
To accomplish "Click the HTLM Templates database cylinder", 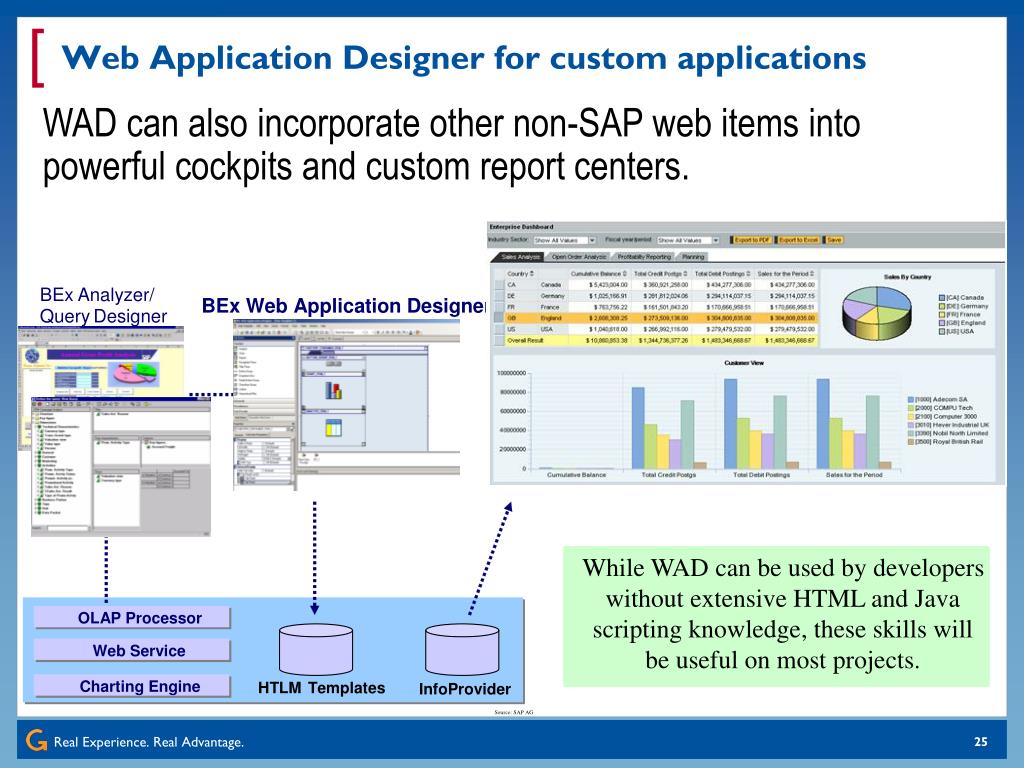I will 316,649.
